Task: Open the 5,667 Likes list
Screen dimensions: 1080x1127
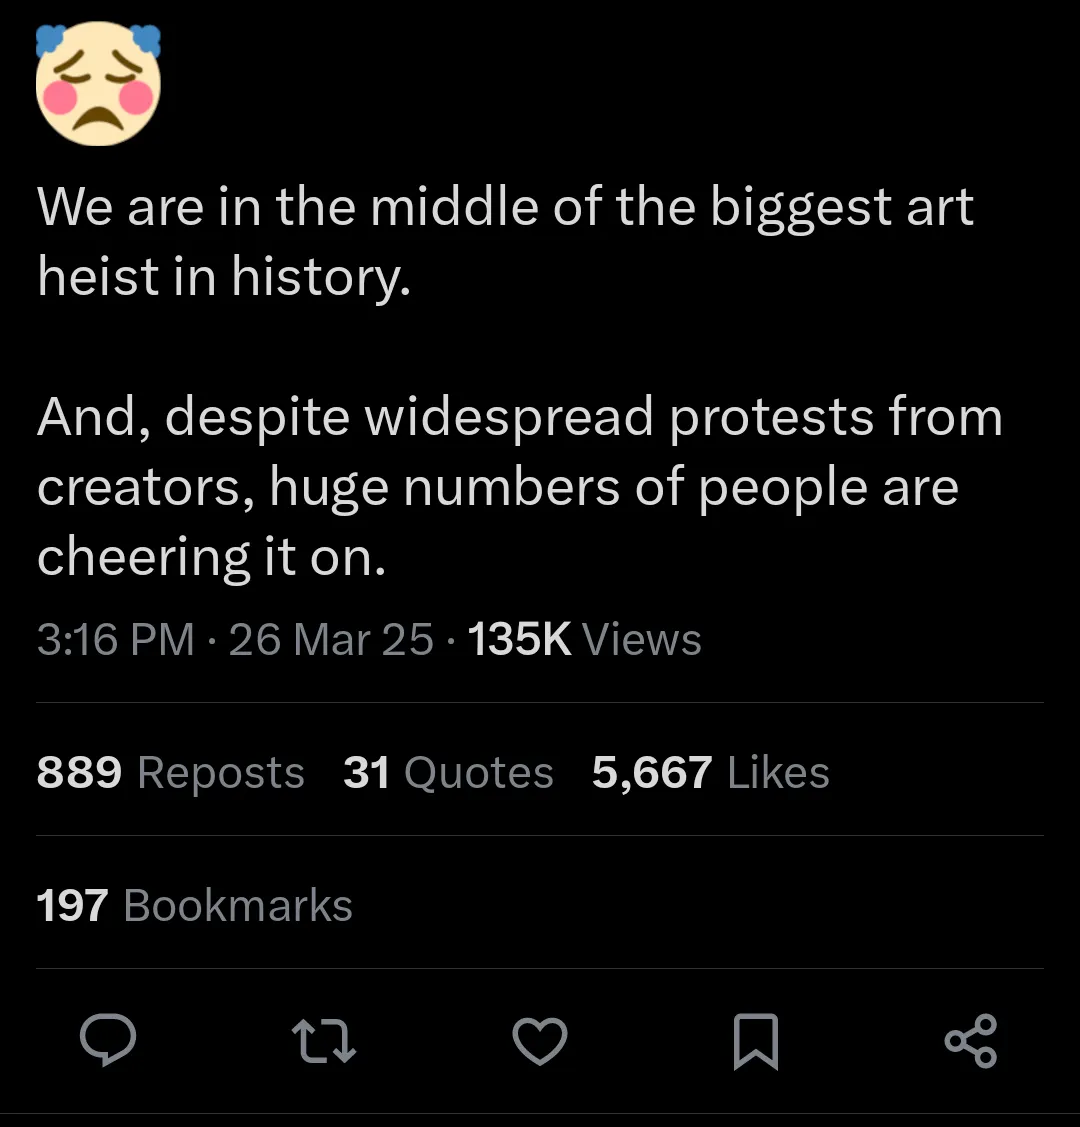Action: (x=710, y=773)
